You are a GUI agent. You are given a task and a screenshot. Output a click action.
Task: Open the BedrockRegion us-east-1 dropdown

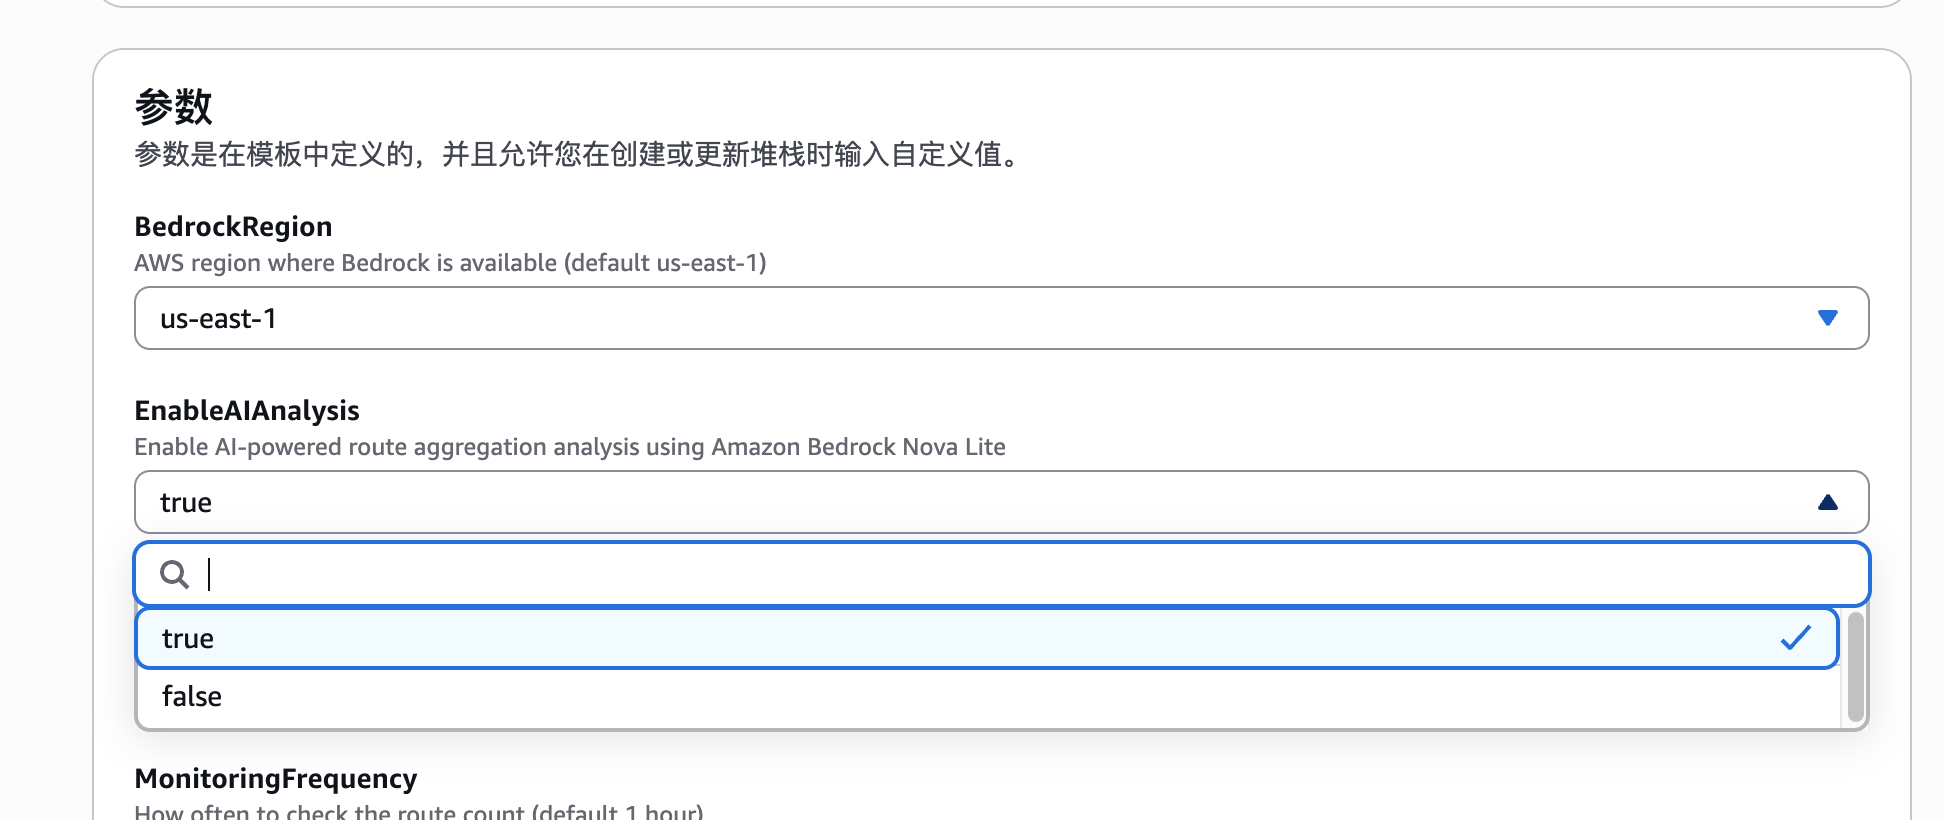click(1000, 318)
